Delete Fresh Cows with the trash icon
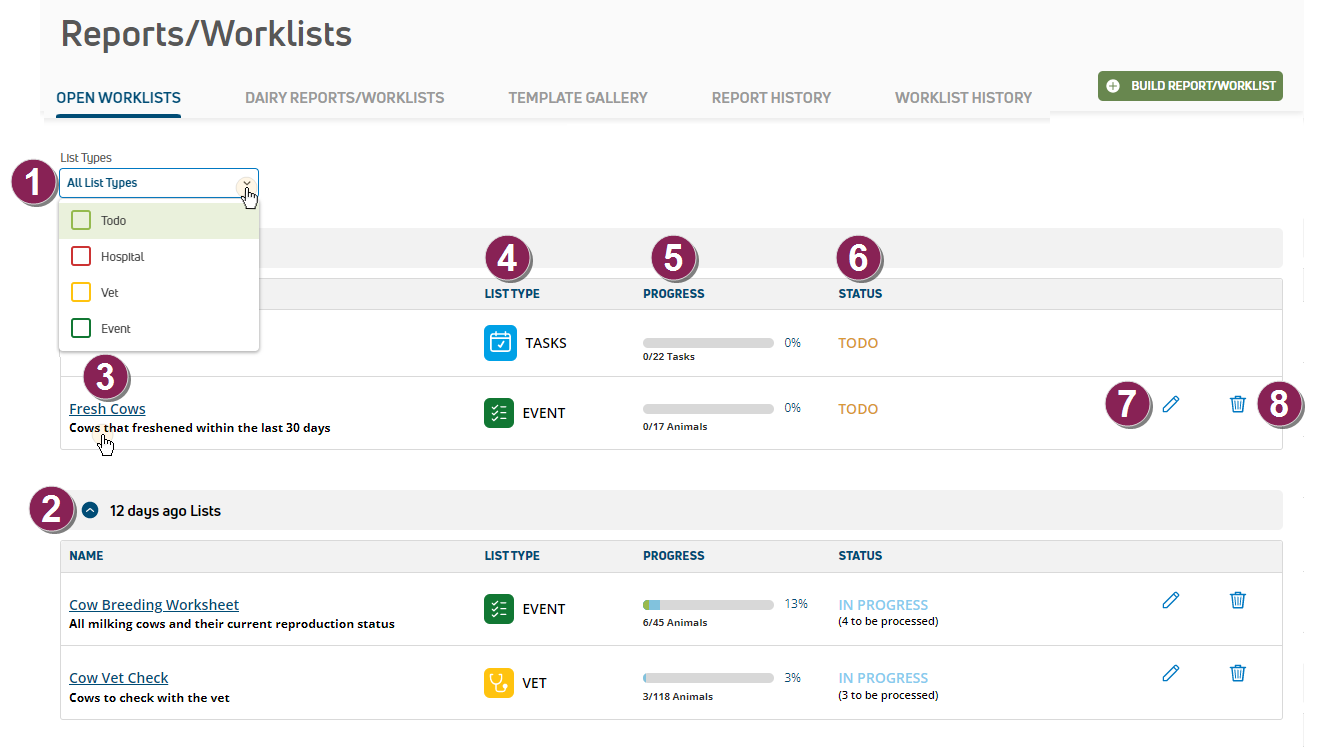1317x748 pixels. coord(1238,404)
